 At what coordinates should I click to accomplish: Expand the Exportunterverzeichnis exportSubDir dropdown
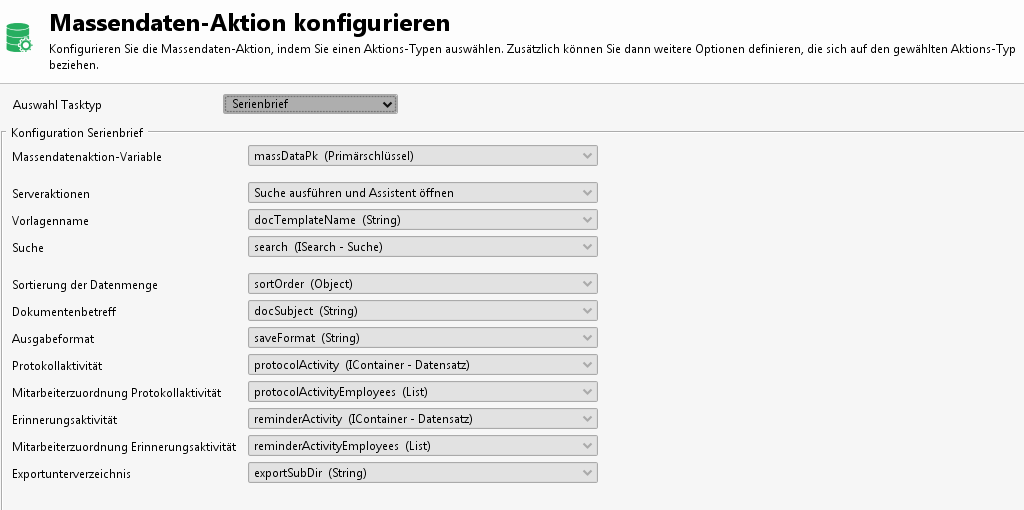(422, 473)
